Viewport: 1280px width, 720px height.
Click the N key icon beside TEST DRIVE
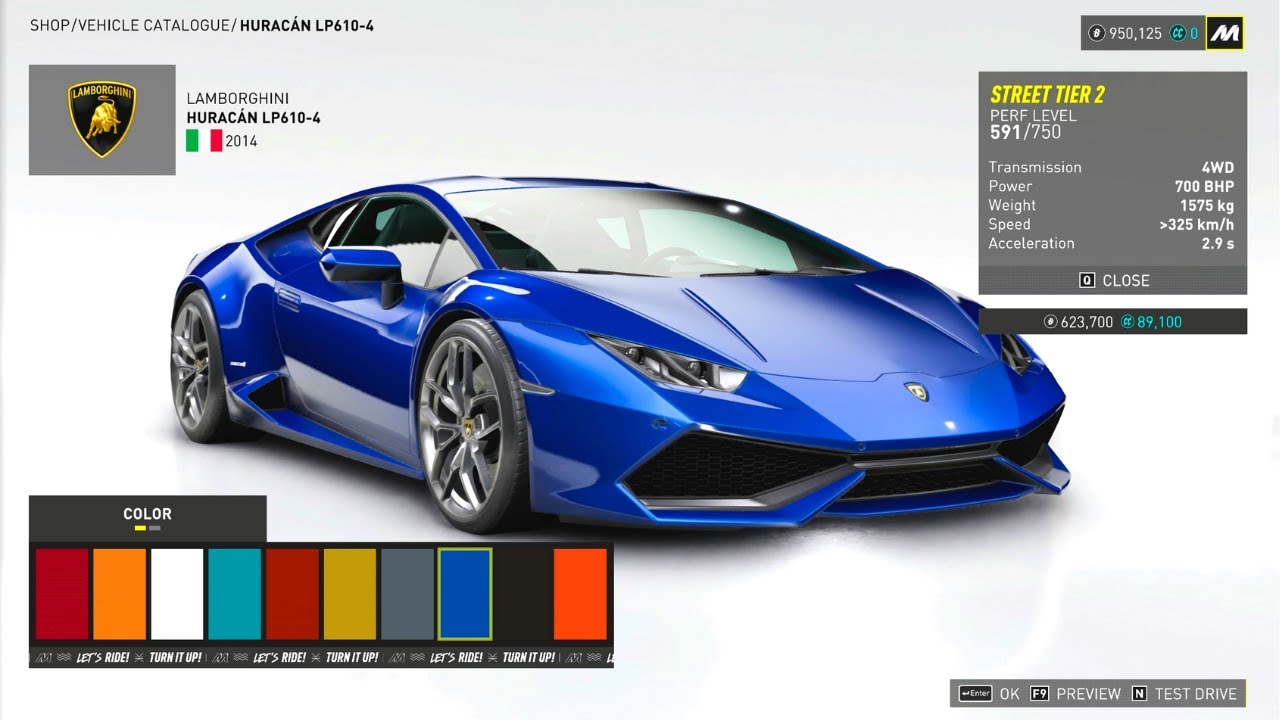click(x=1139, y=693)
